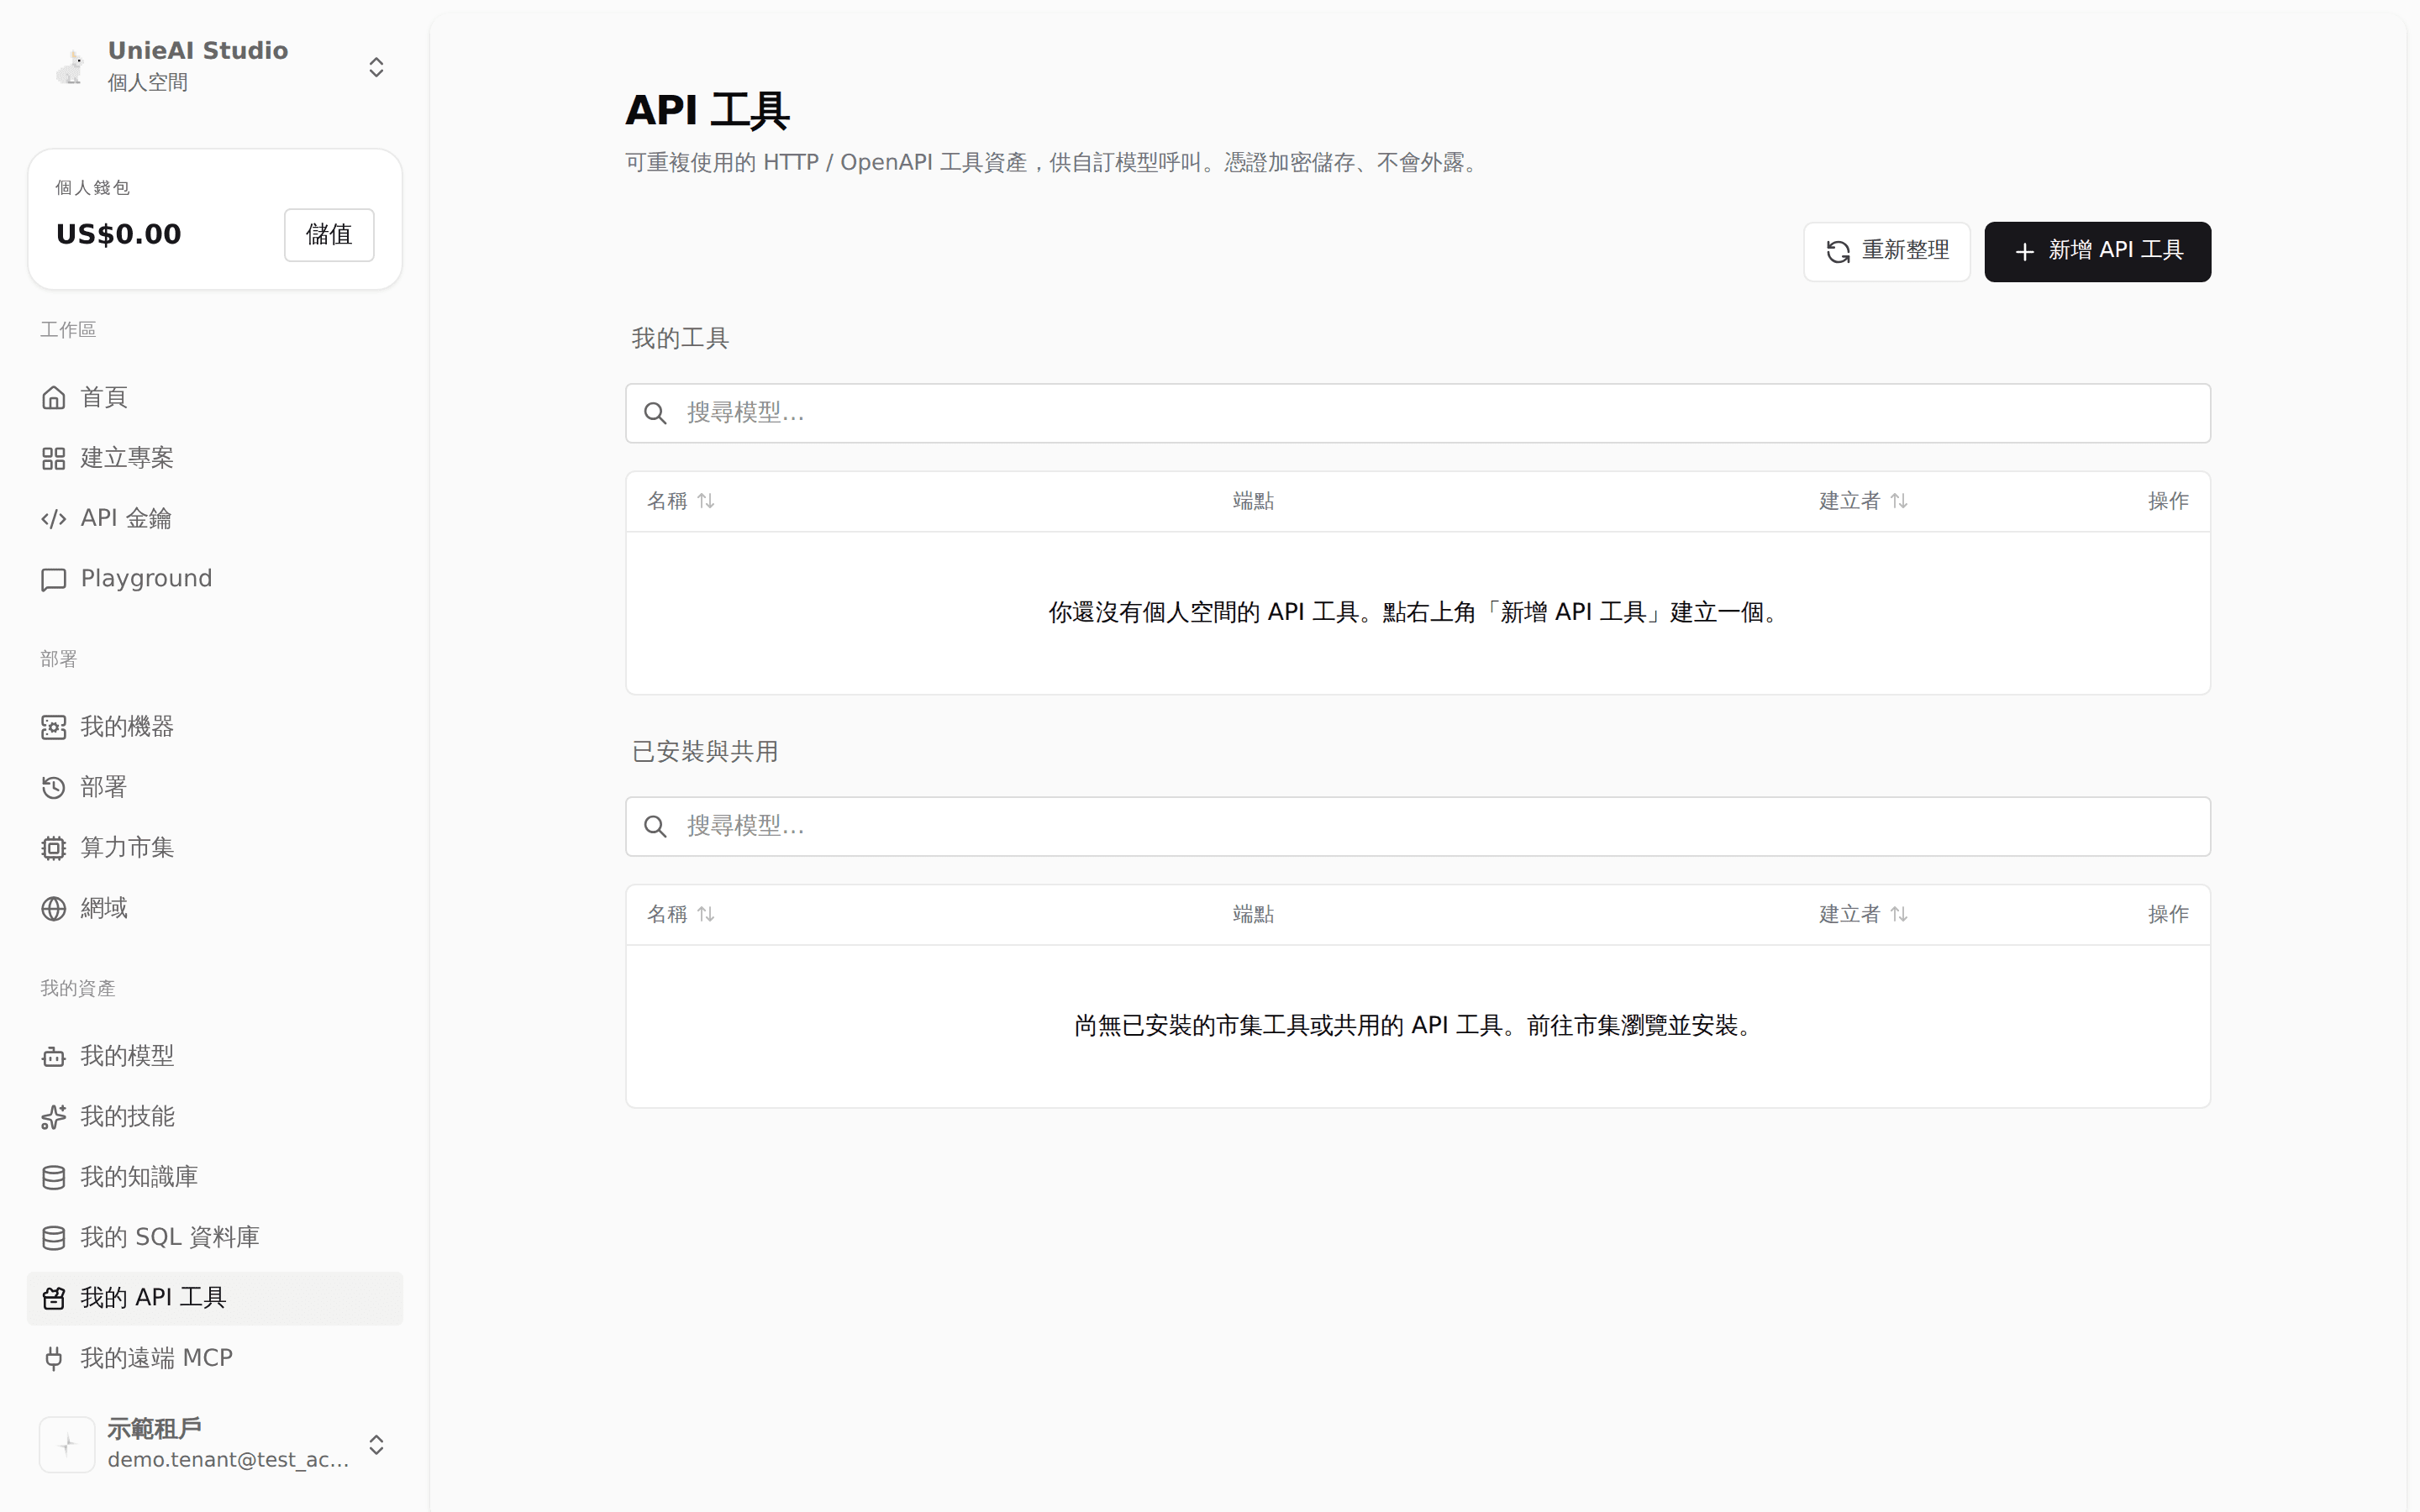Click the 儲值 top-up button

(x=329, y=235)
